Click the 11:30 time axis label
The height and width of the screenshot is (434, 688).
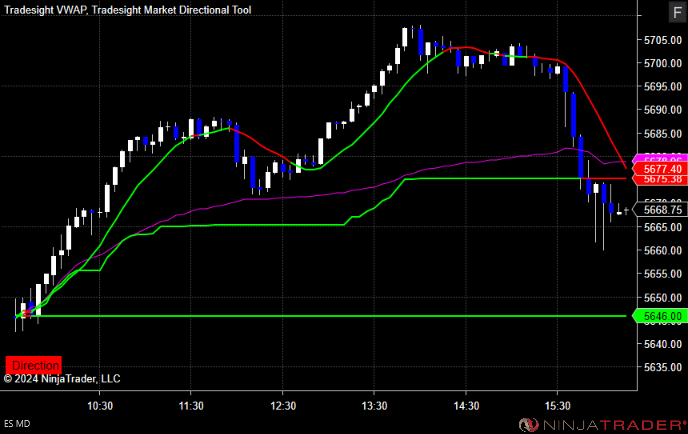pos(191,406)
